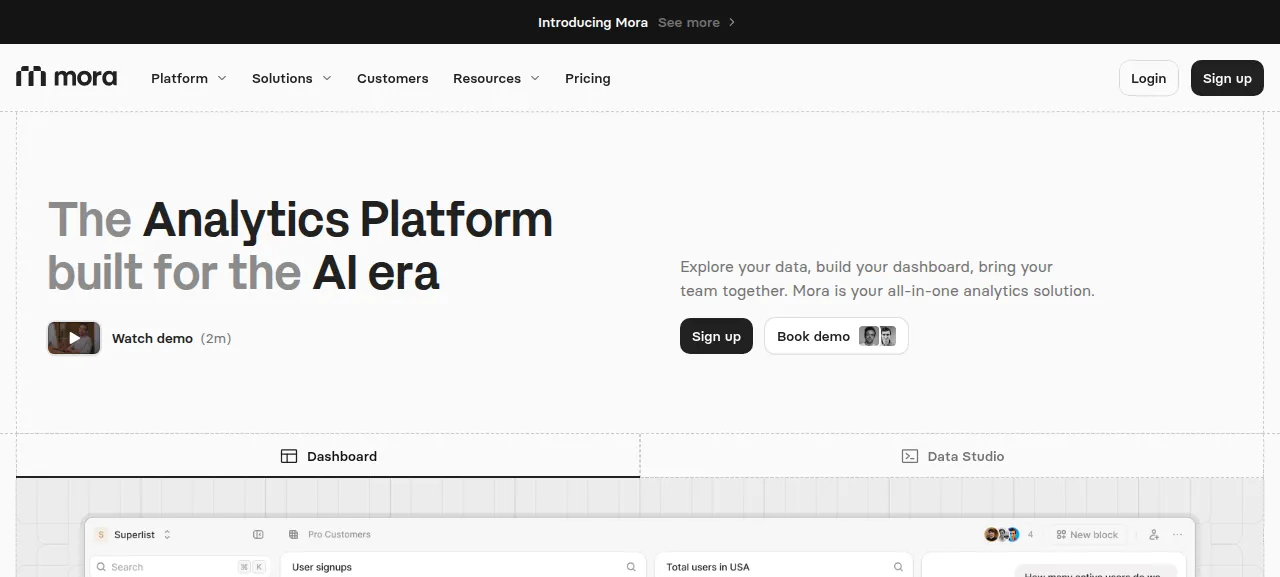Click the Pro Customers grid icon
Image resolution: width=1280 pixels, height=577 pixels.
click(293, 535)
